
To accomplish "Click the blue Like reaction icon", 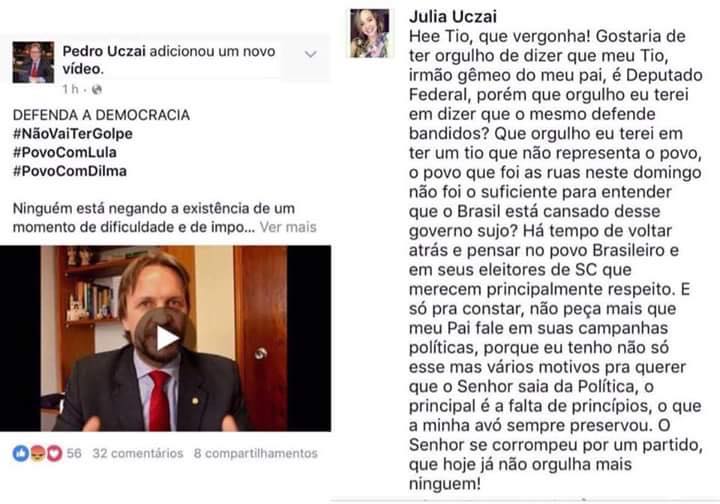I will (21, 453).
